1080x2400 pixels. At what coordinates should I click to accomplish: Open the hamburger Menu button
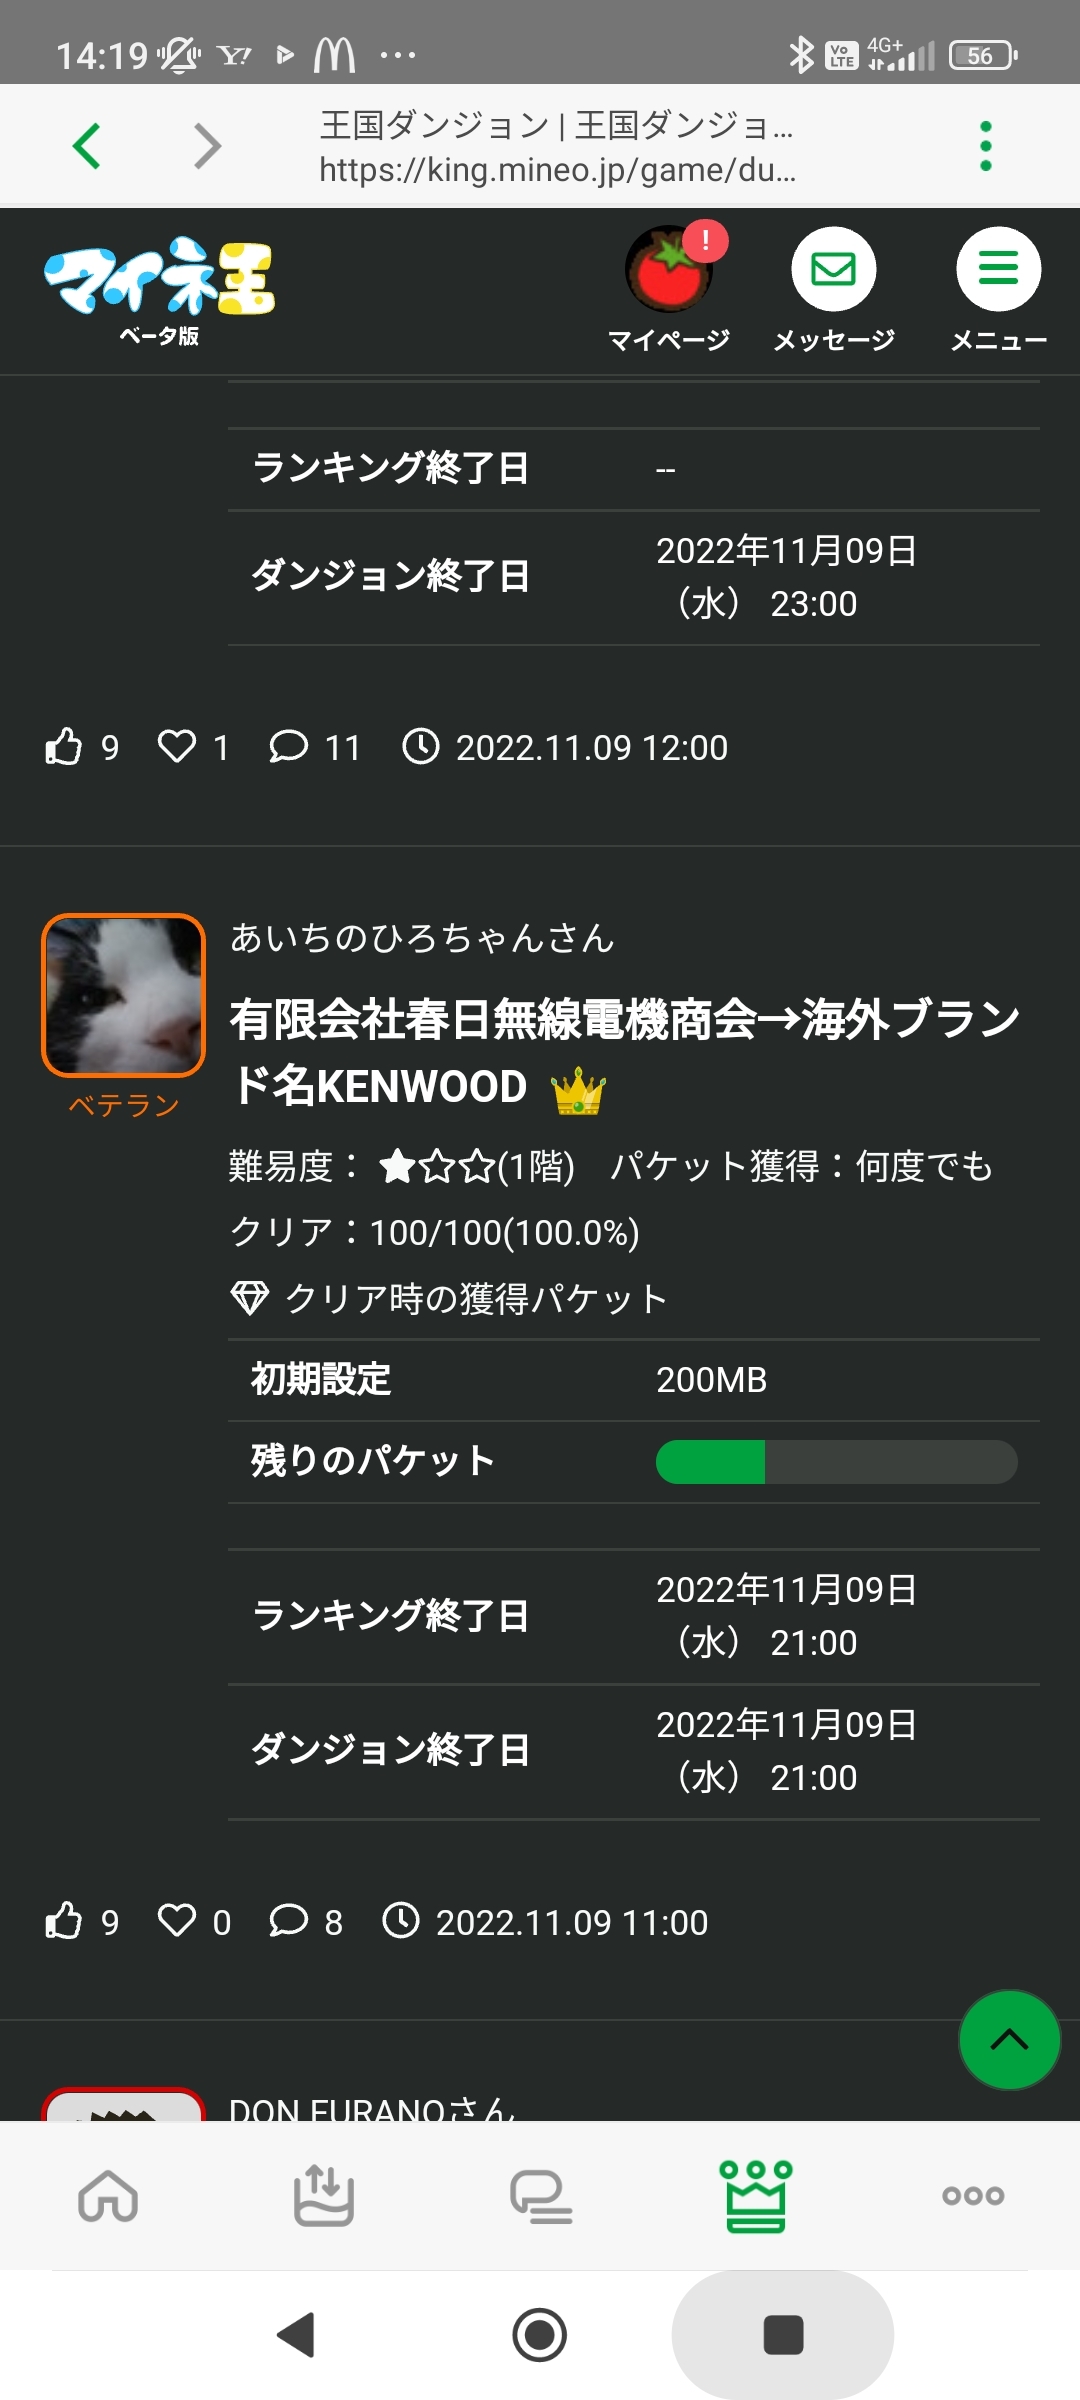[x=998, y=270]
